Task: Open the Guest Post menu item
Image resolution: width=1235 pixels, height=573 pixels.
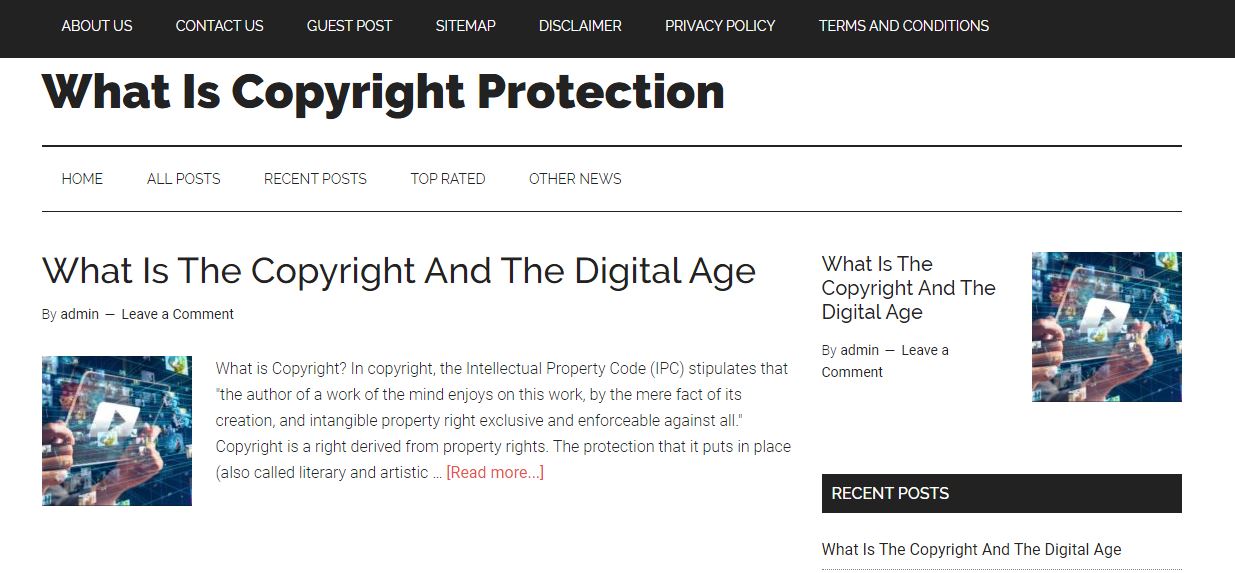Action: [x=349, y=26]
